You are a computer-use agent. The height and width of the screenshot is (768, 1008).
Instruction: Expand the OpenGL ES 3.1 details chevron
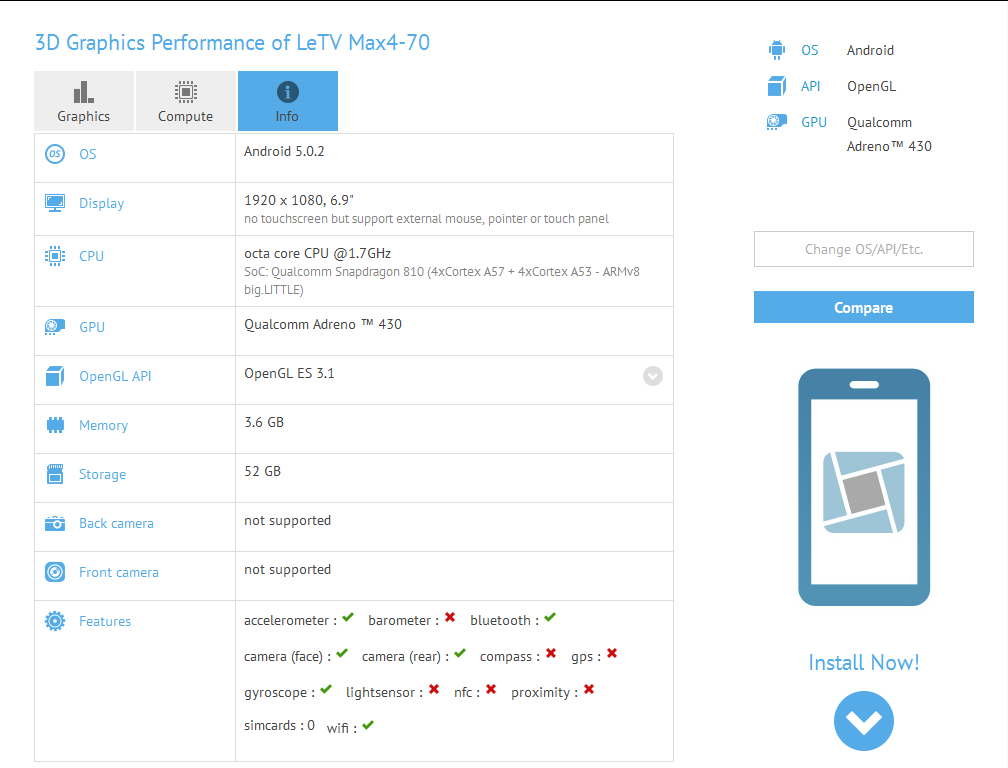click(x=652, y=376)
